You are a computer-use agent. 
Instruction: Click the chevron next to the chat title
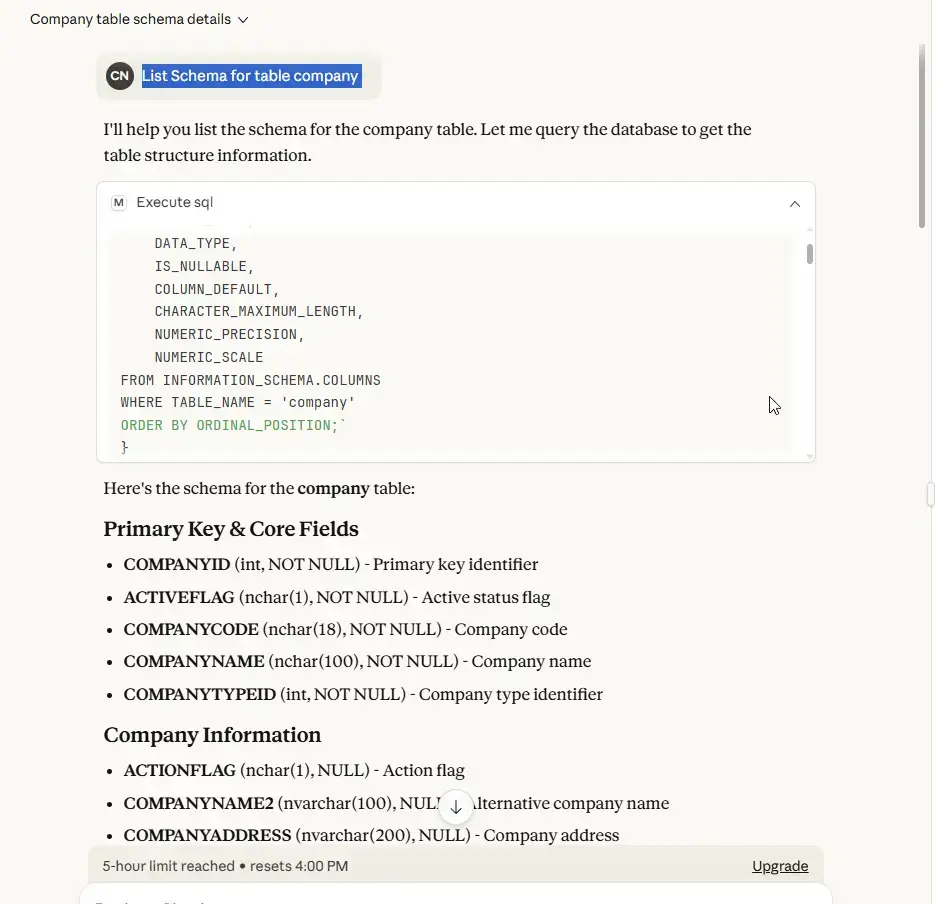tap(244, 20)
